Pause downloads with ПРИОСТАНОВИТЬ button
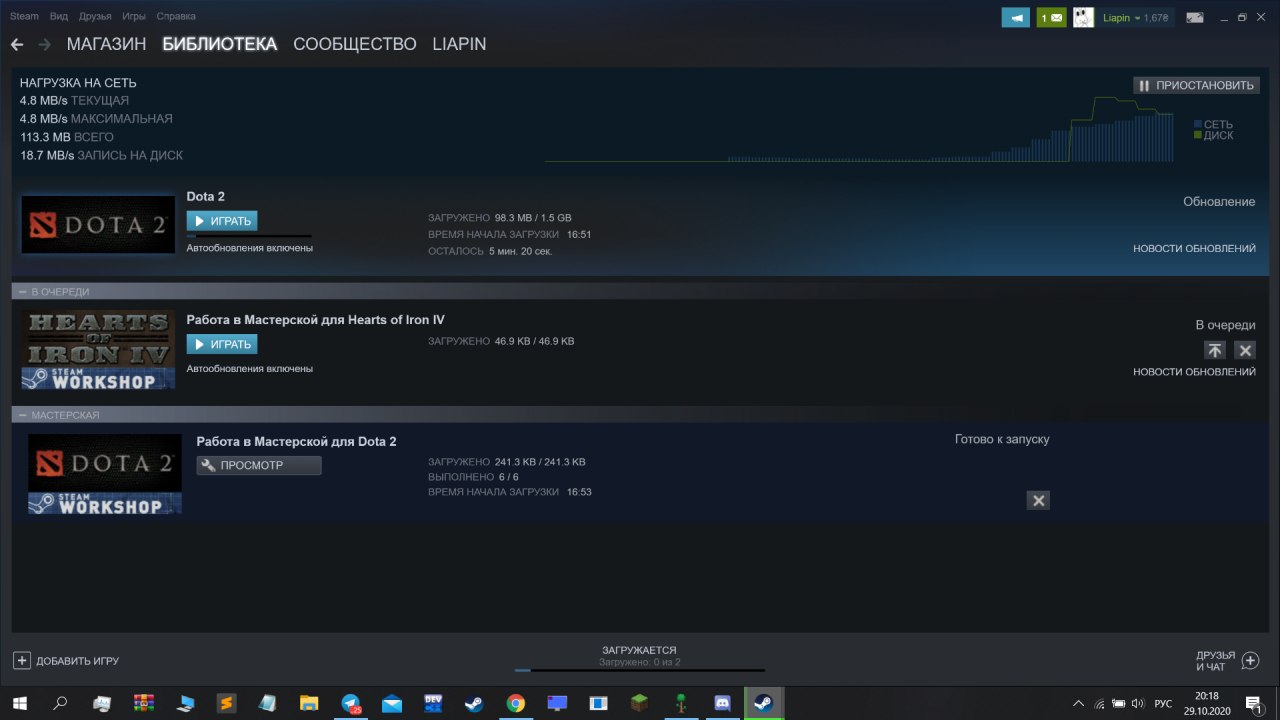The height and width of the screenshot is (720, 1280). (1196, 85)
